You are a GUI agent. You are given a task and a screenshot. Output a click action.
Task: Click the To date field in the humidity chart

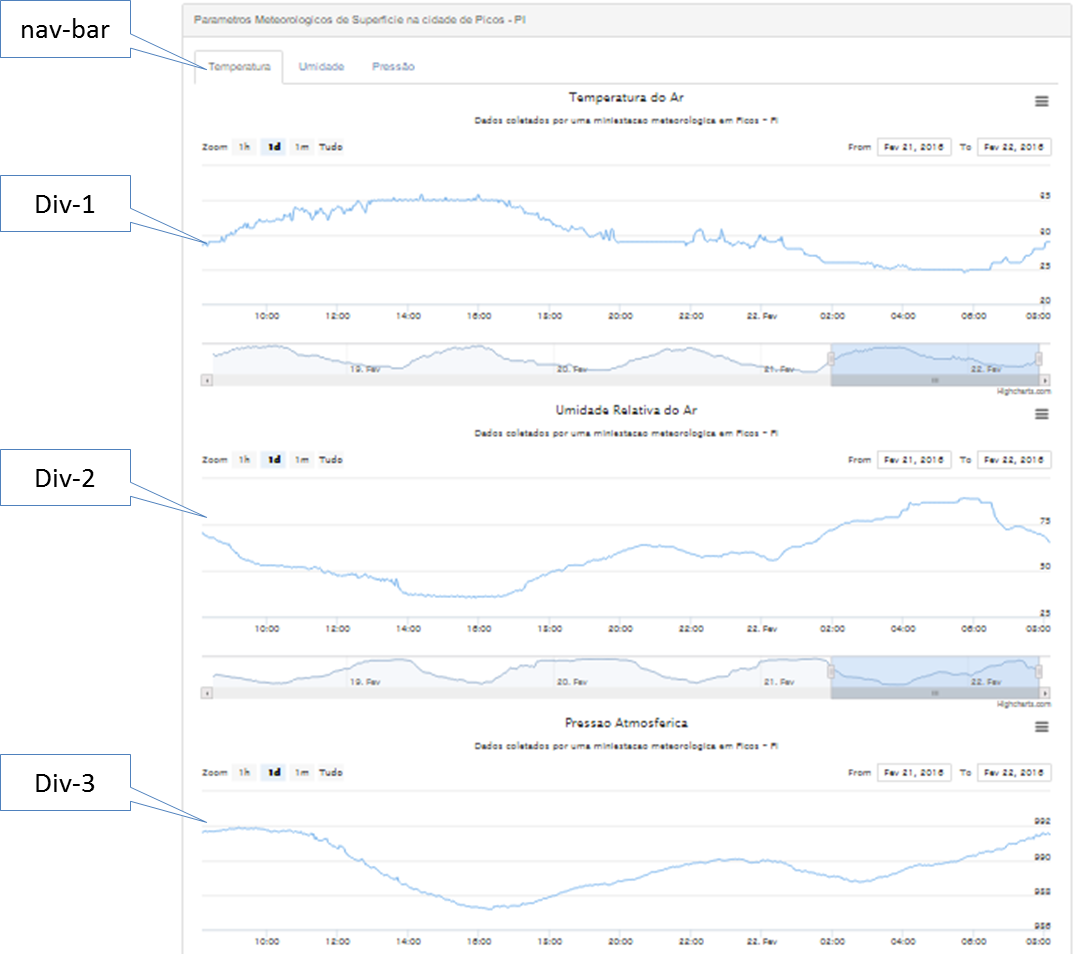tap(1014, 459)
